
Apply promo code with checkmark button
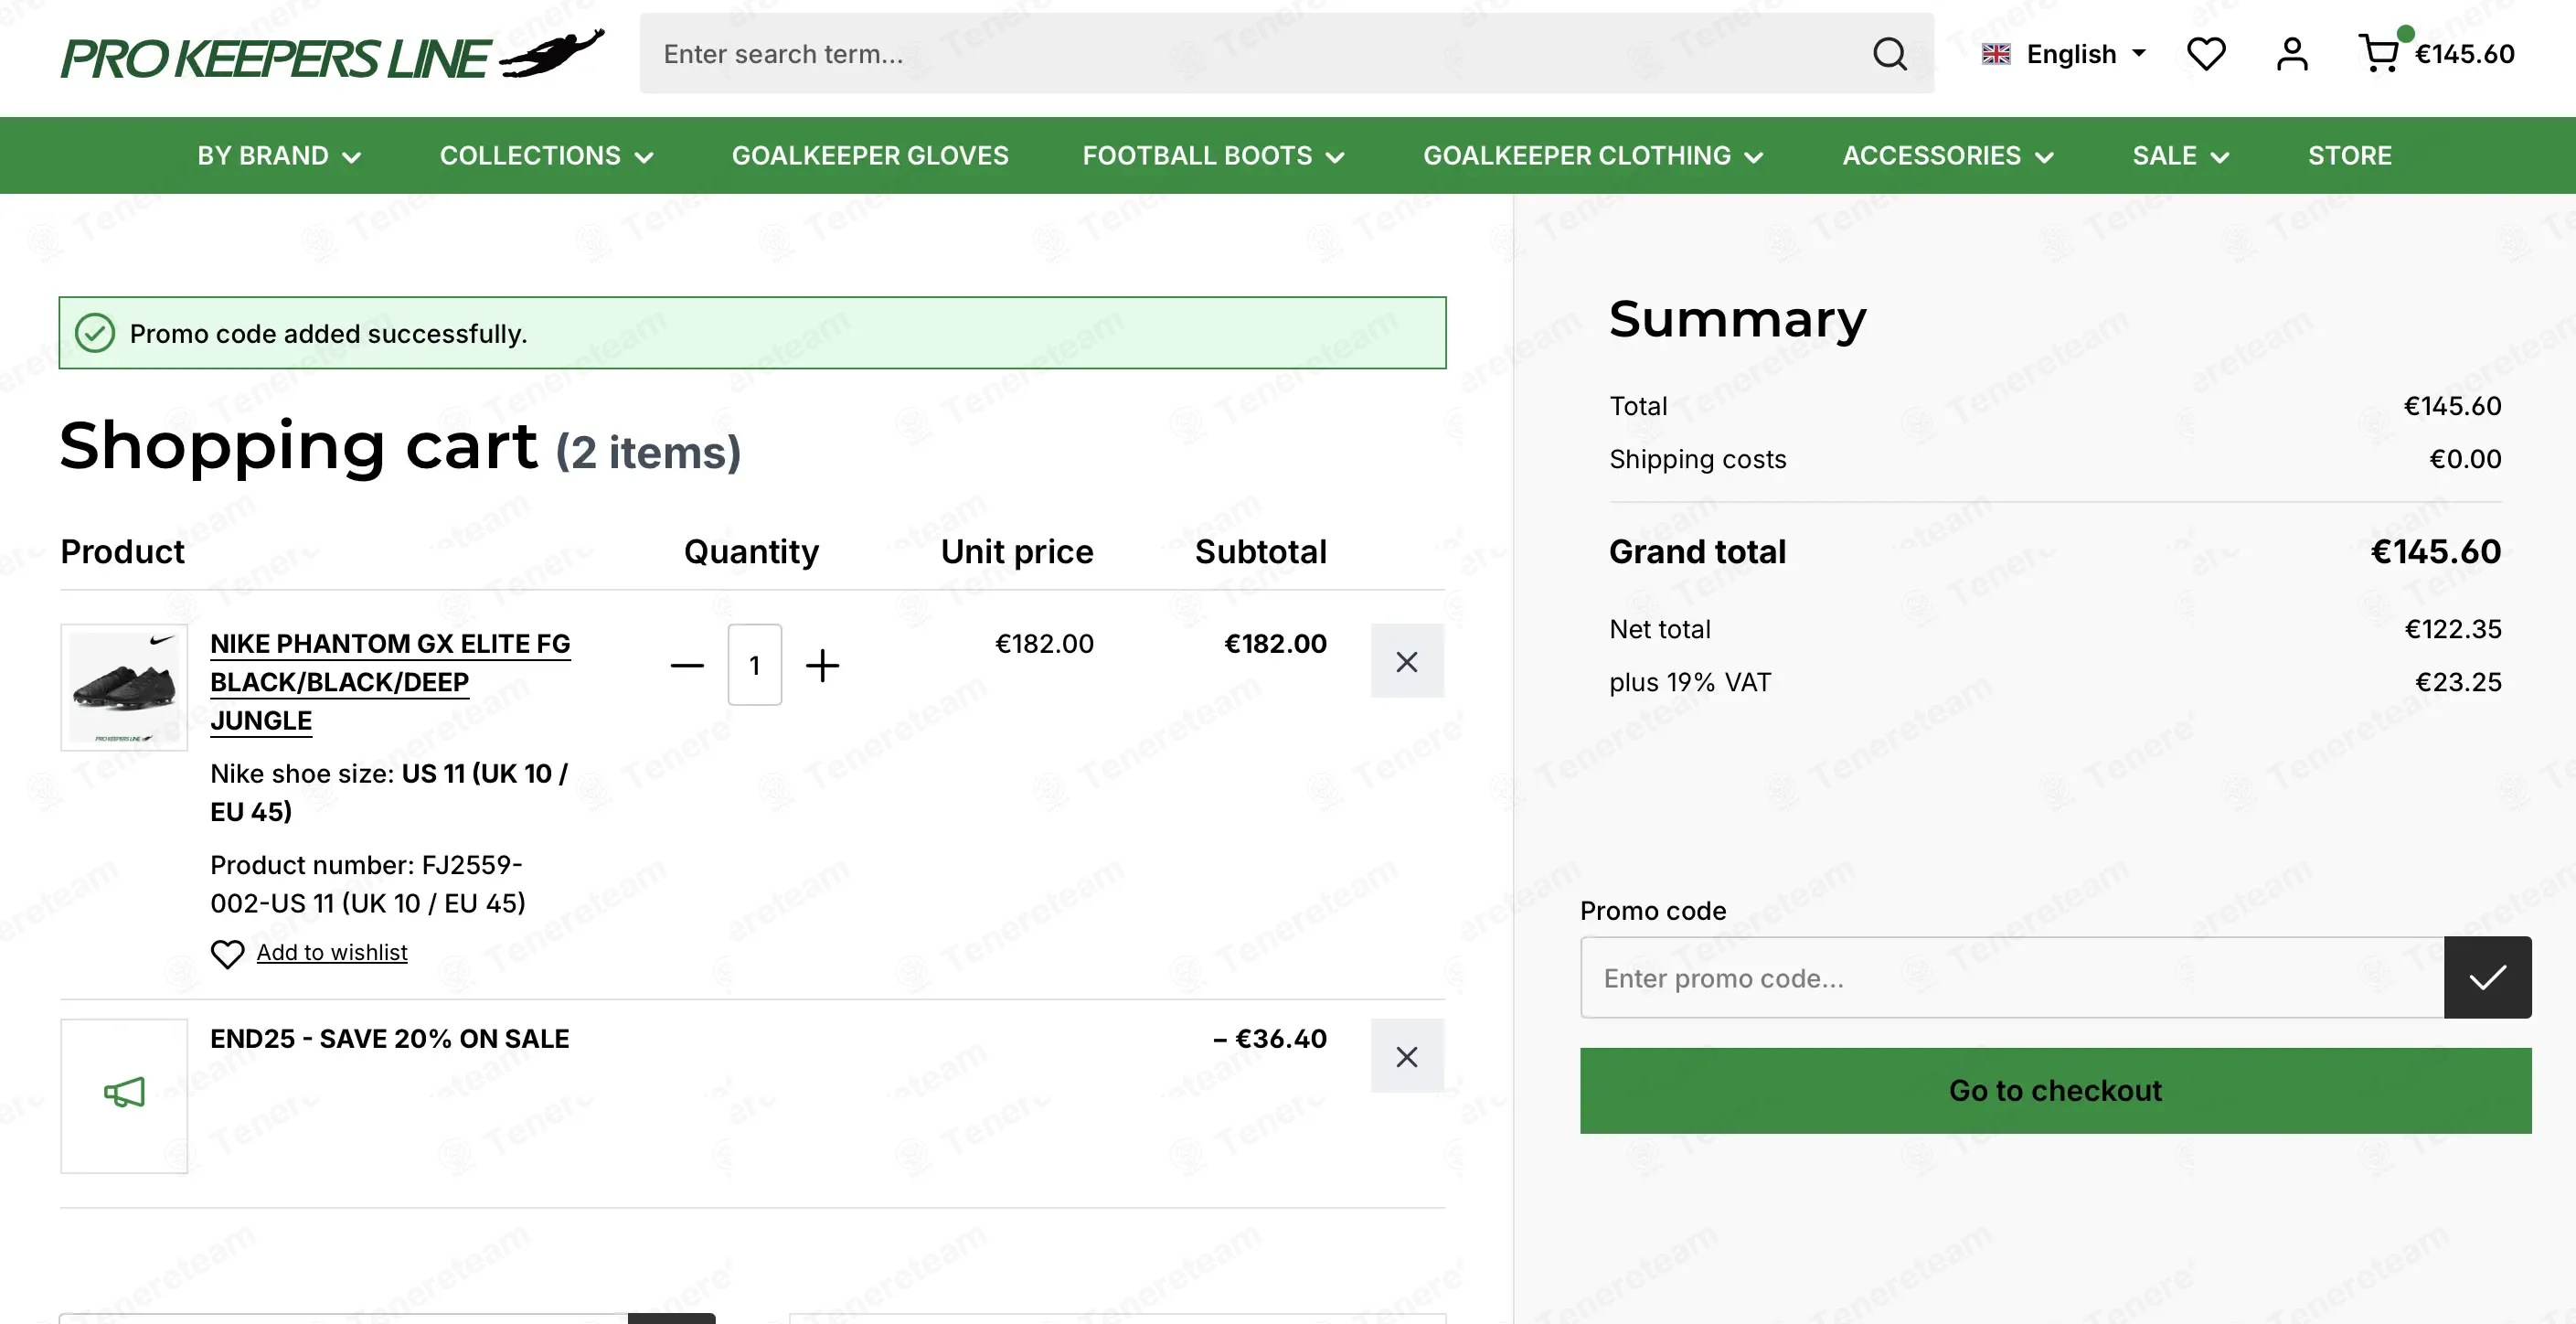coord(2487,977)
